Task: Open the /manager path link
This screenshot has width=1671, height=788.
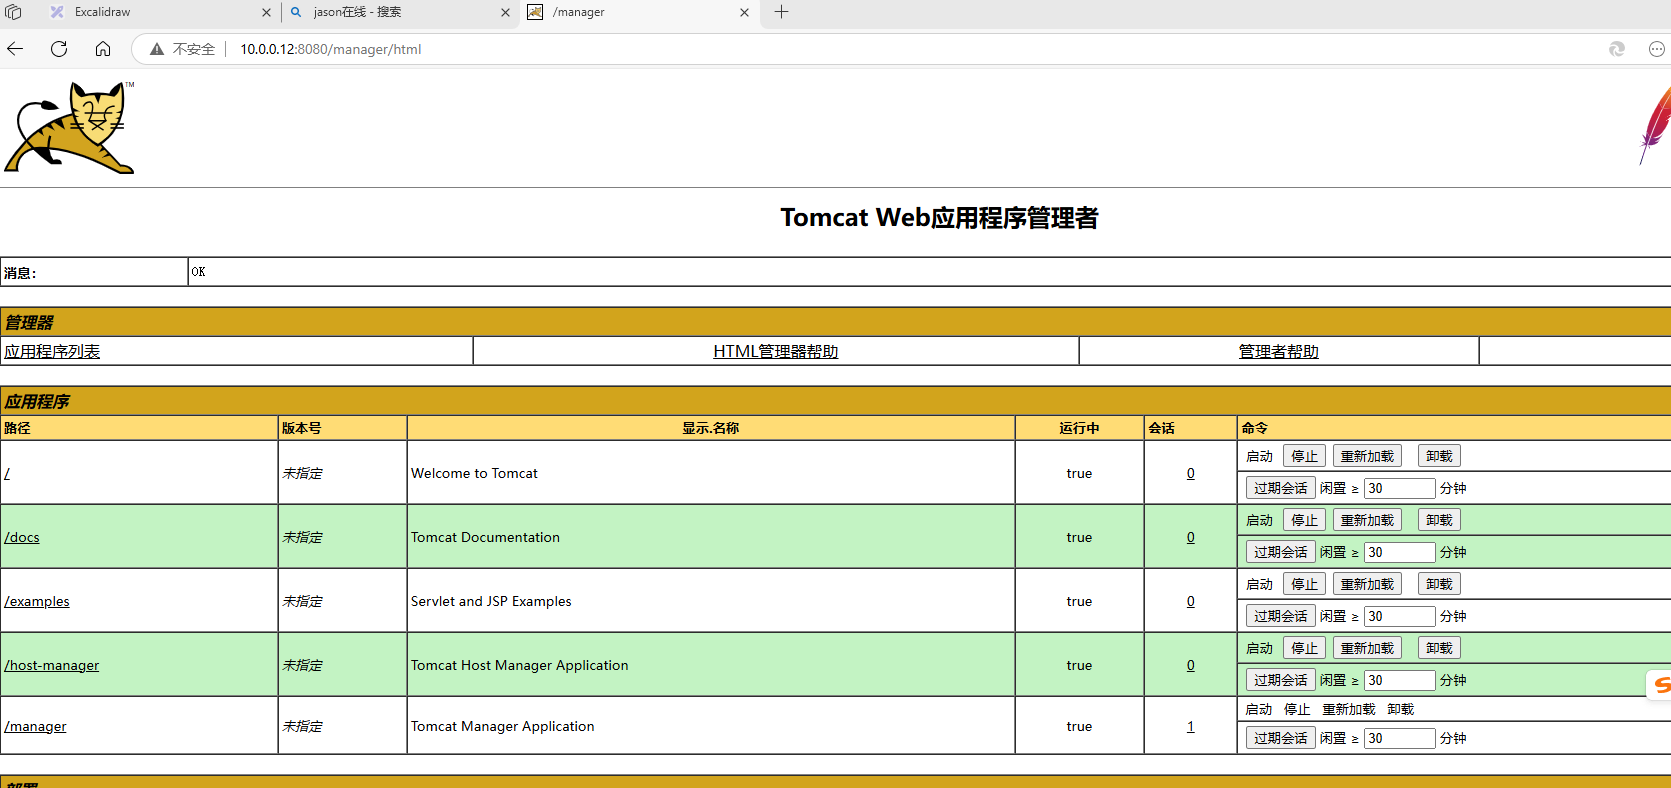Action: pos(35,726)
